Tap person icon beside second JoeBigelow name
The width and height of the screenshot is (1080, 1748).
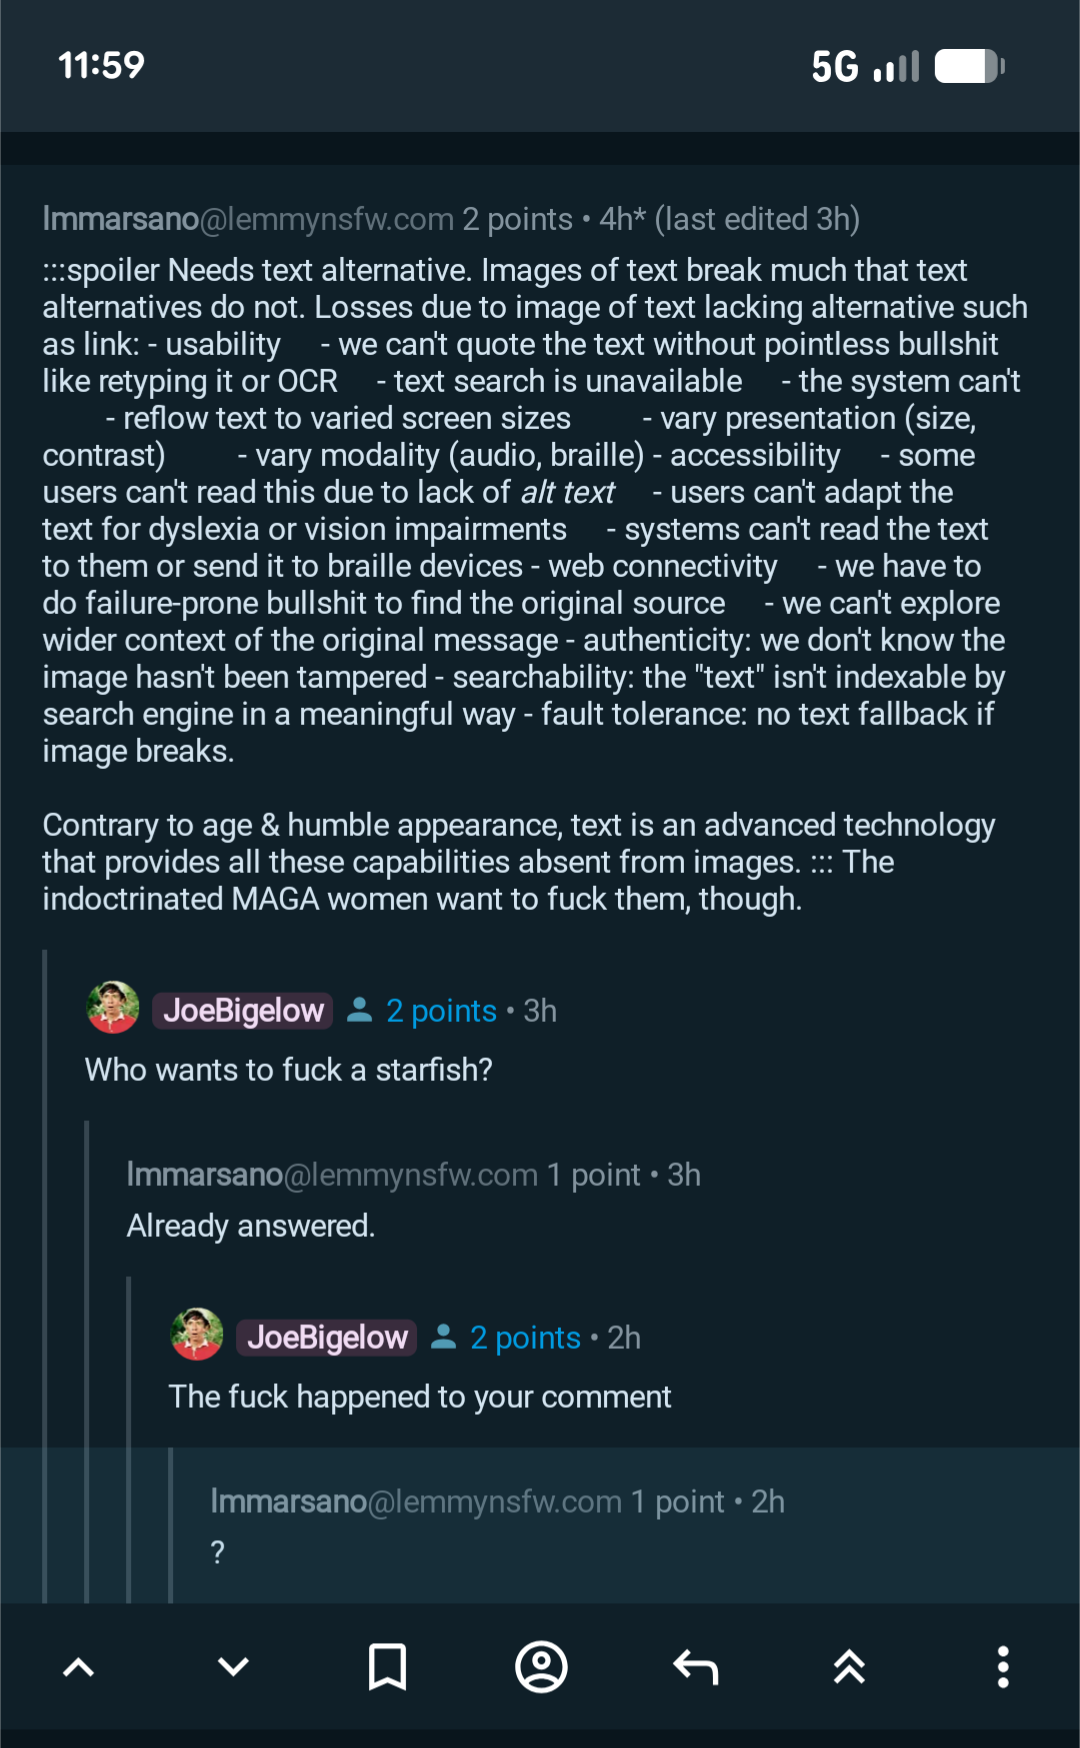coord(444,1338)
